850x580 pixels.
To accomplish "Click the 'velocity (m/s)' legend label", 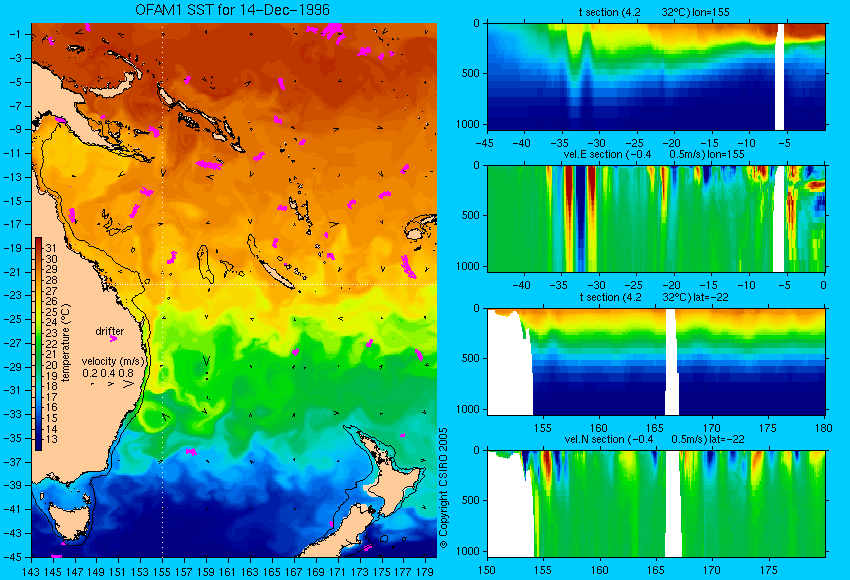I will [x=113, y=361].
